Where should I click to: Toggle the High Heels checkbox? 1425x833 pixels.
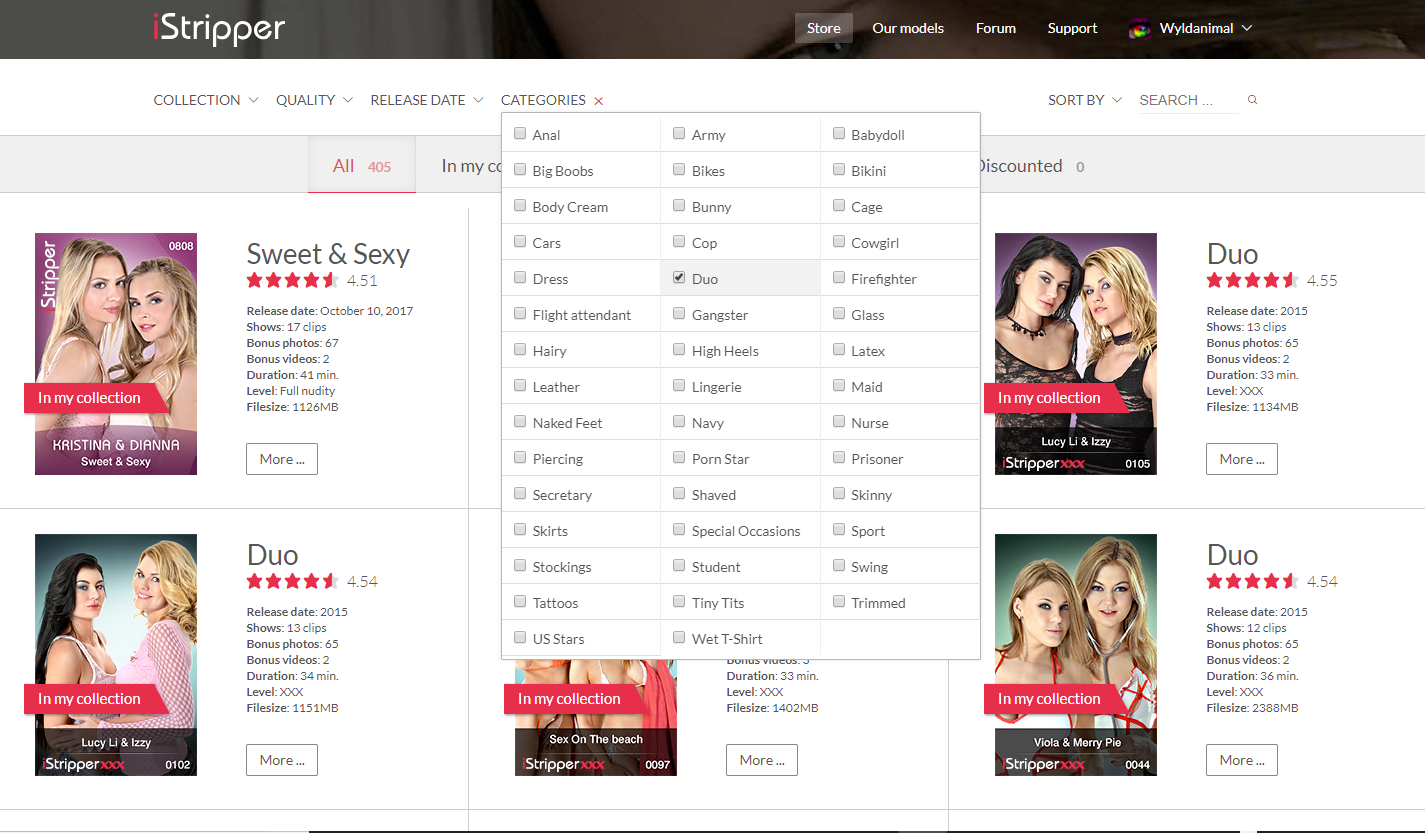(679, 349)
